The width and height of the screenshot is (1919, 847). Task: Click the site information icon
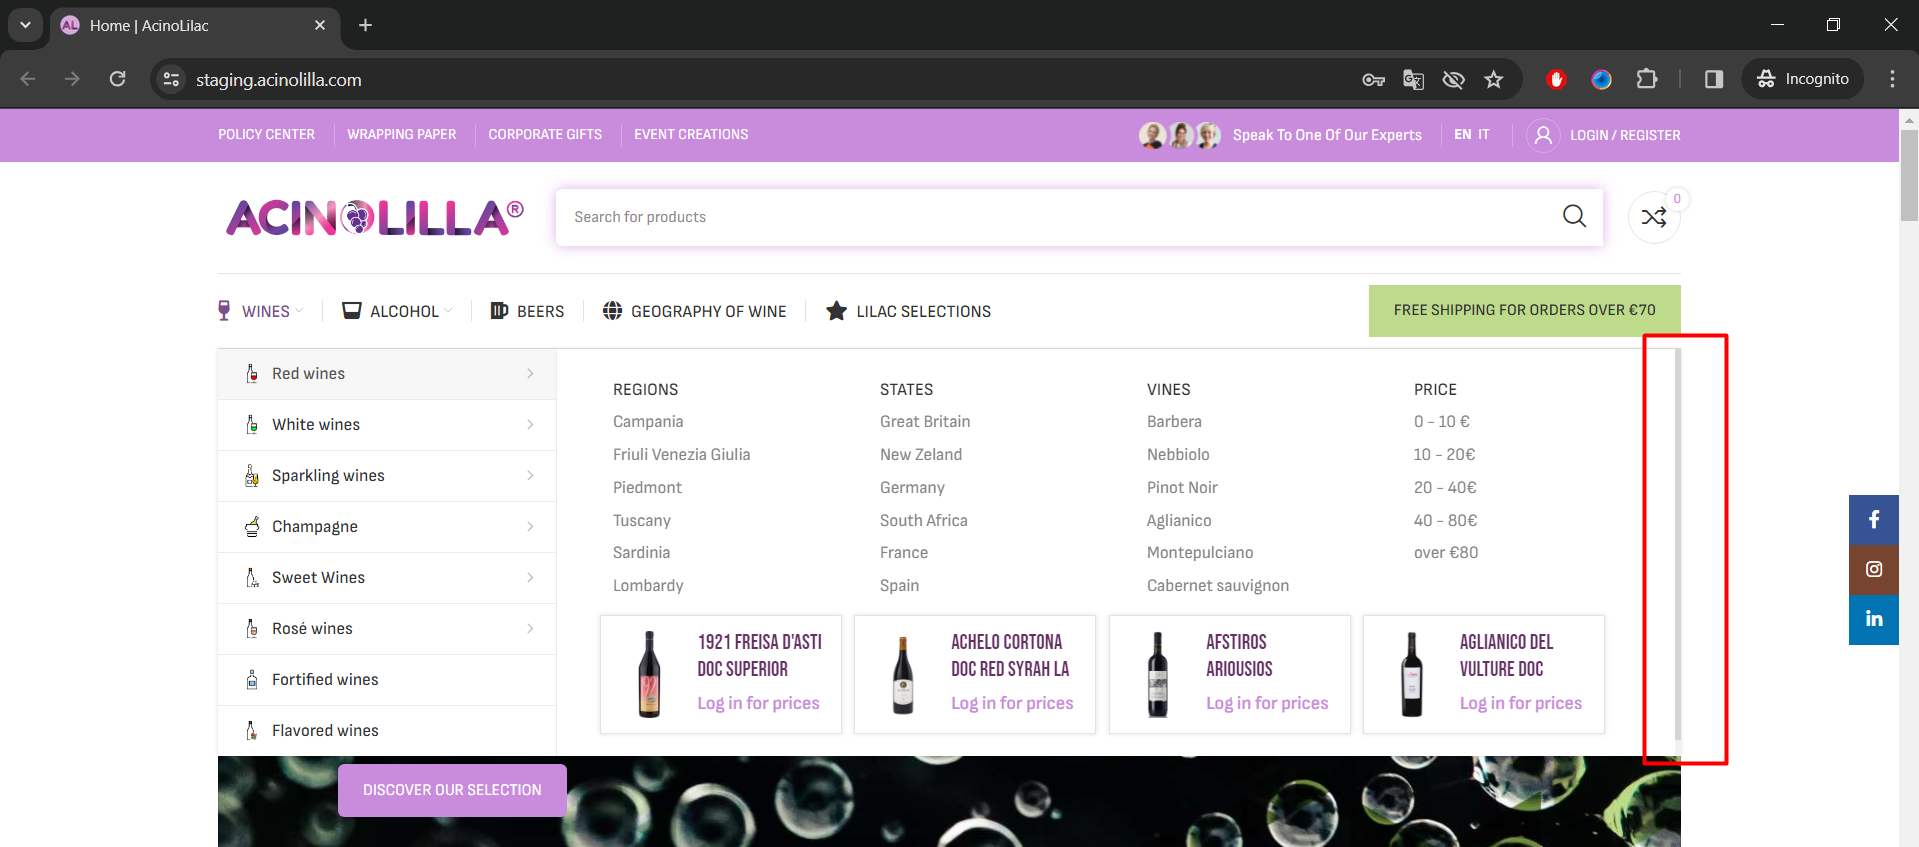pos(172,79)
